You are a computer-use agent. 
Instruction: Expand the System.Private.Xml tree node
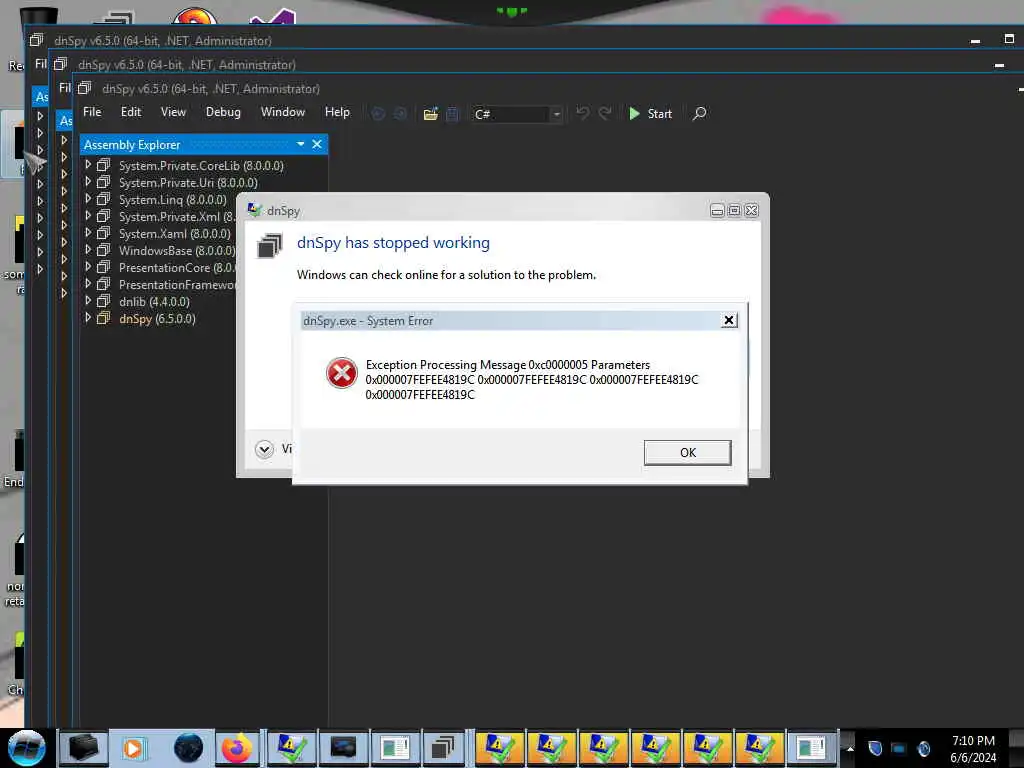[88, 216]
